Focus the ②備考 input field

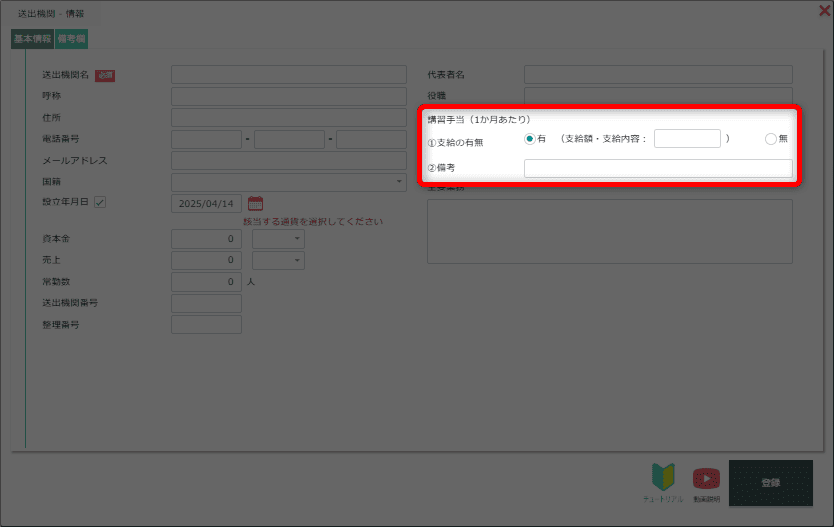[x=658, y=168]
